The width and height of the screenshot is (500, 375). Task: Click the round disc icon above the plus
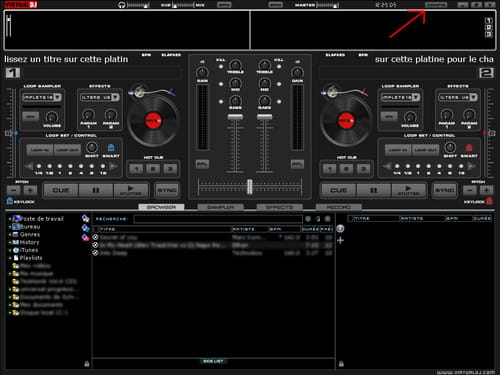340,229
